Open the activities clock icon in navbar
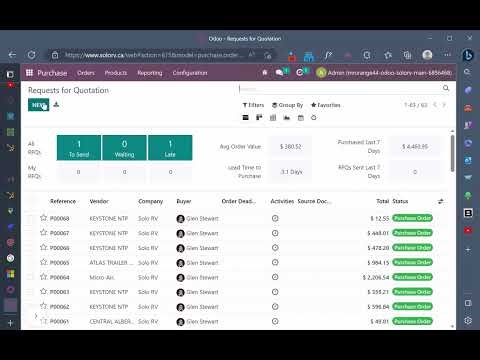Screen dimensions: 480x360 (x=300, y=72)
